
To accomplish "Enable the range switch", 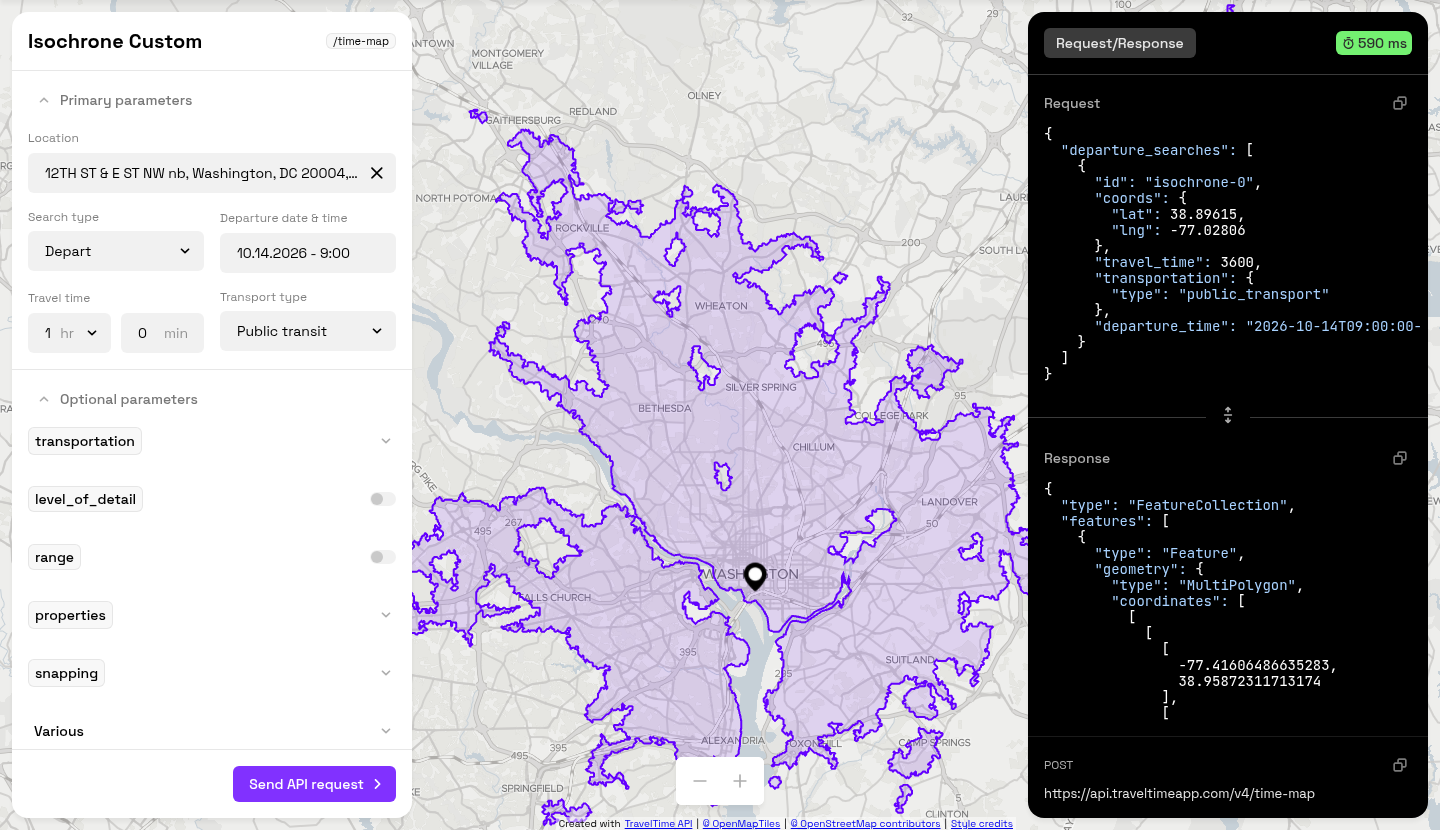I will tap(383, 557).
